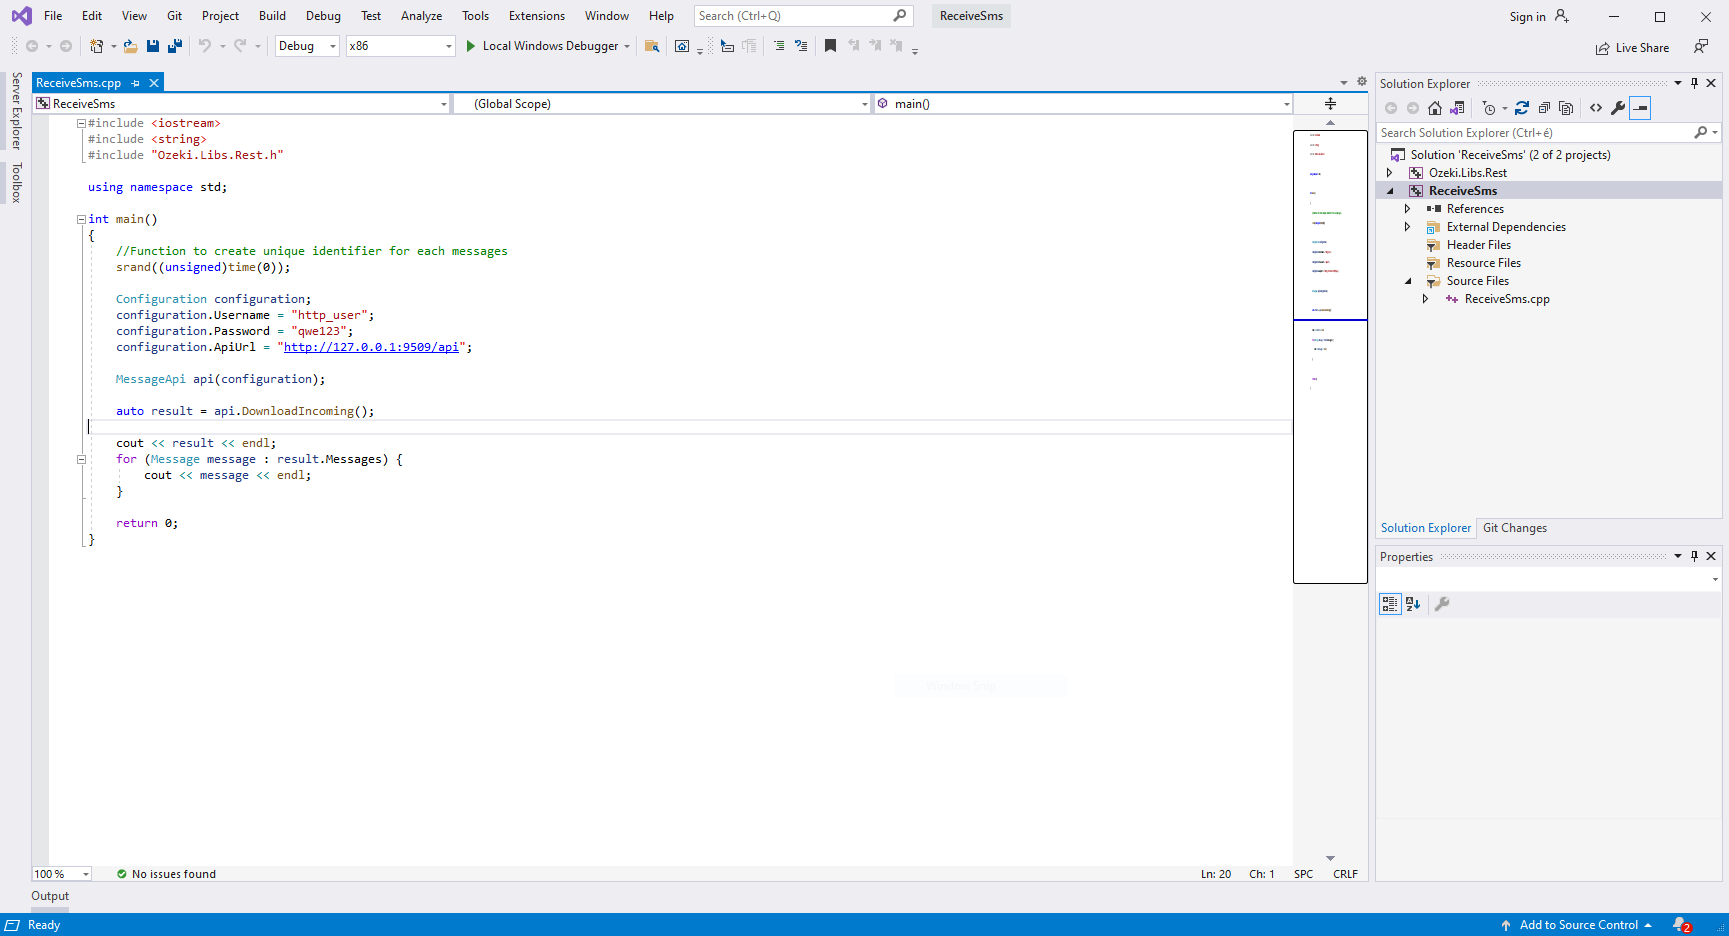
Task: Open notifications bell in status bar
Action: click(1681, 925)
